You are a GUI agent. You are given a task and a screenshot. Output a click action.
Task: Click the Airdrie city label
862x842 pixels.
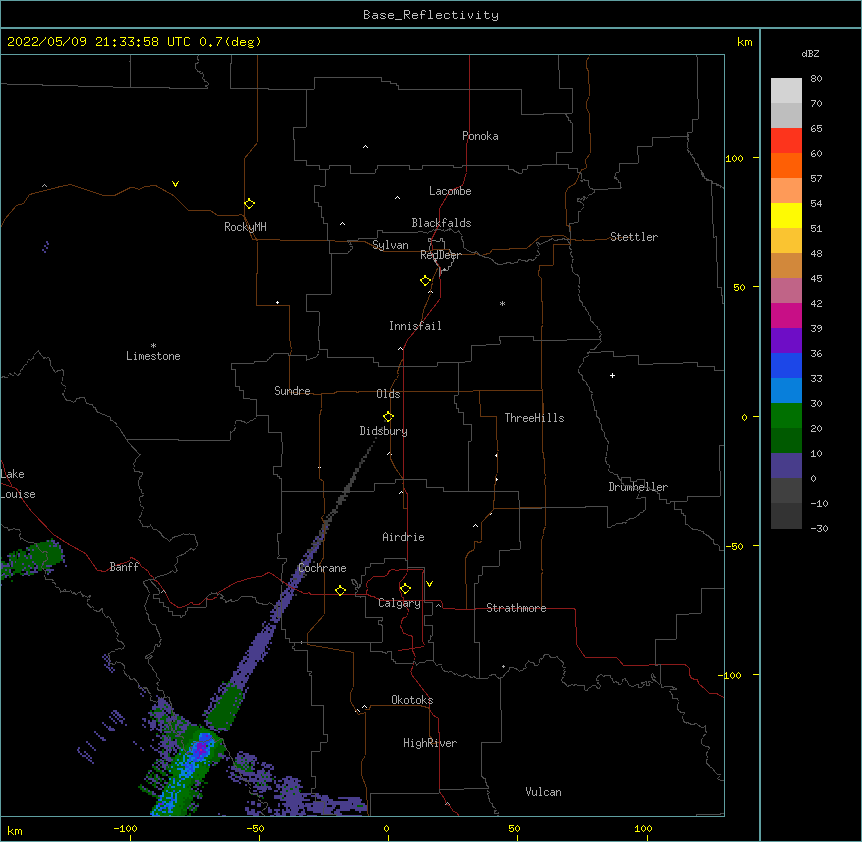[404, 537]
